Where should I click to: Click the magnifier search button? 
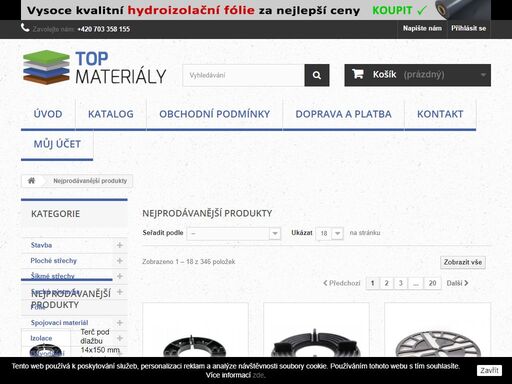(x=317, y=75)
